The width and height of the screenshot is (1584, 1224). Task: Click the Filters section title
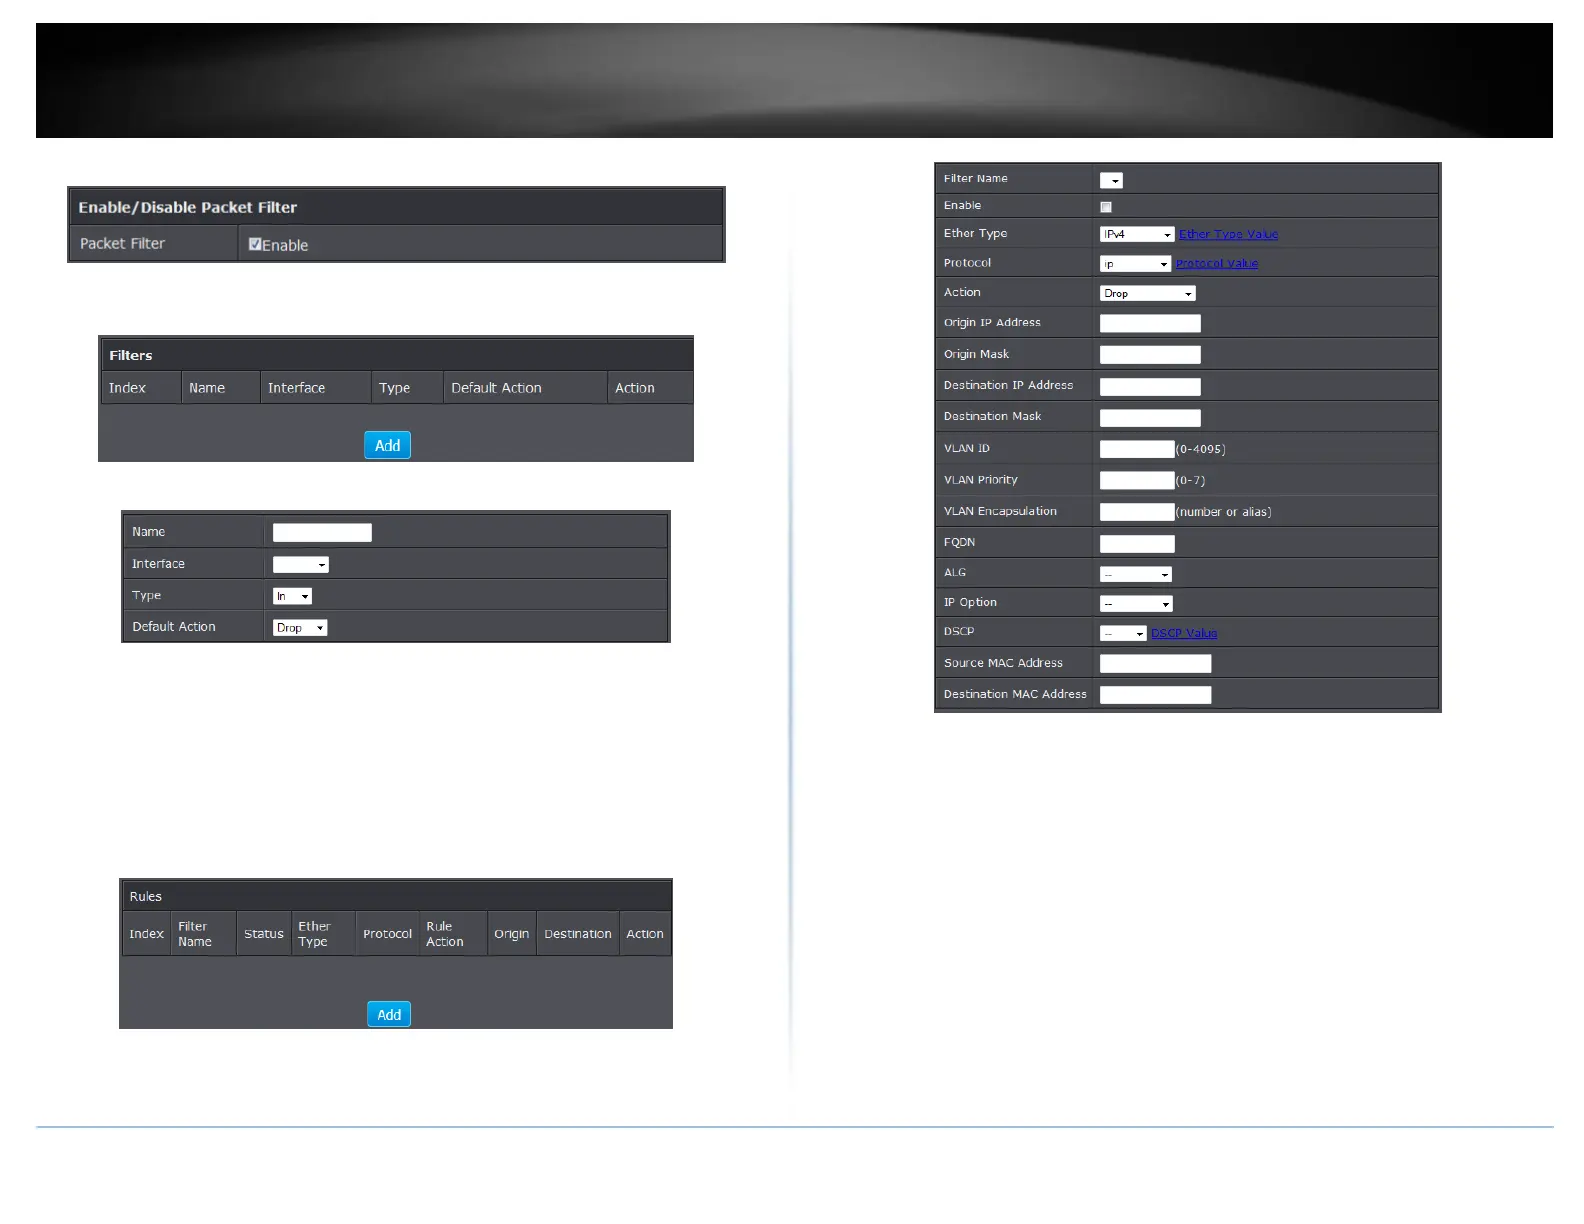131,356
